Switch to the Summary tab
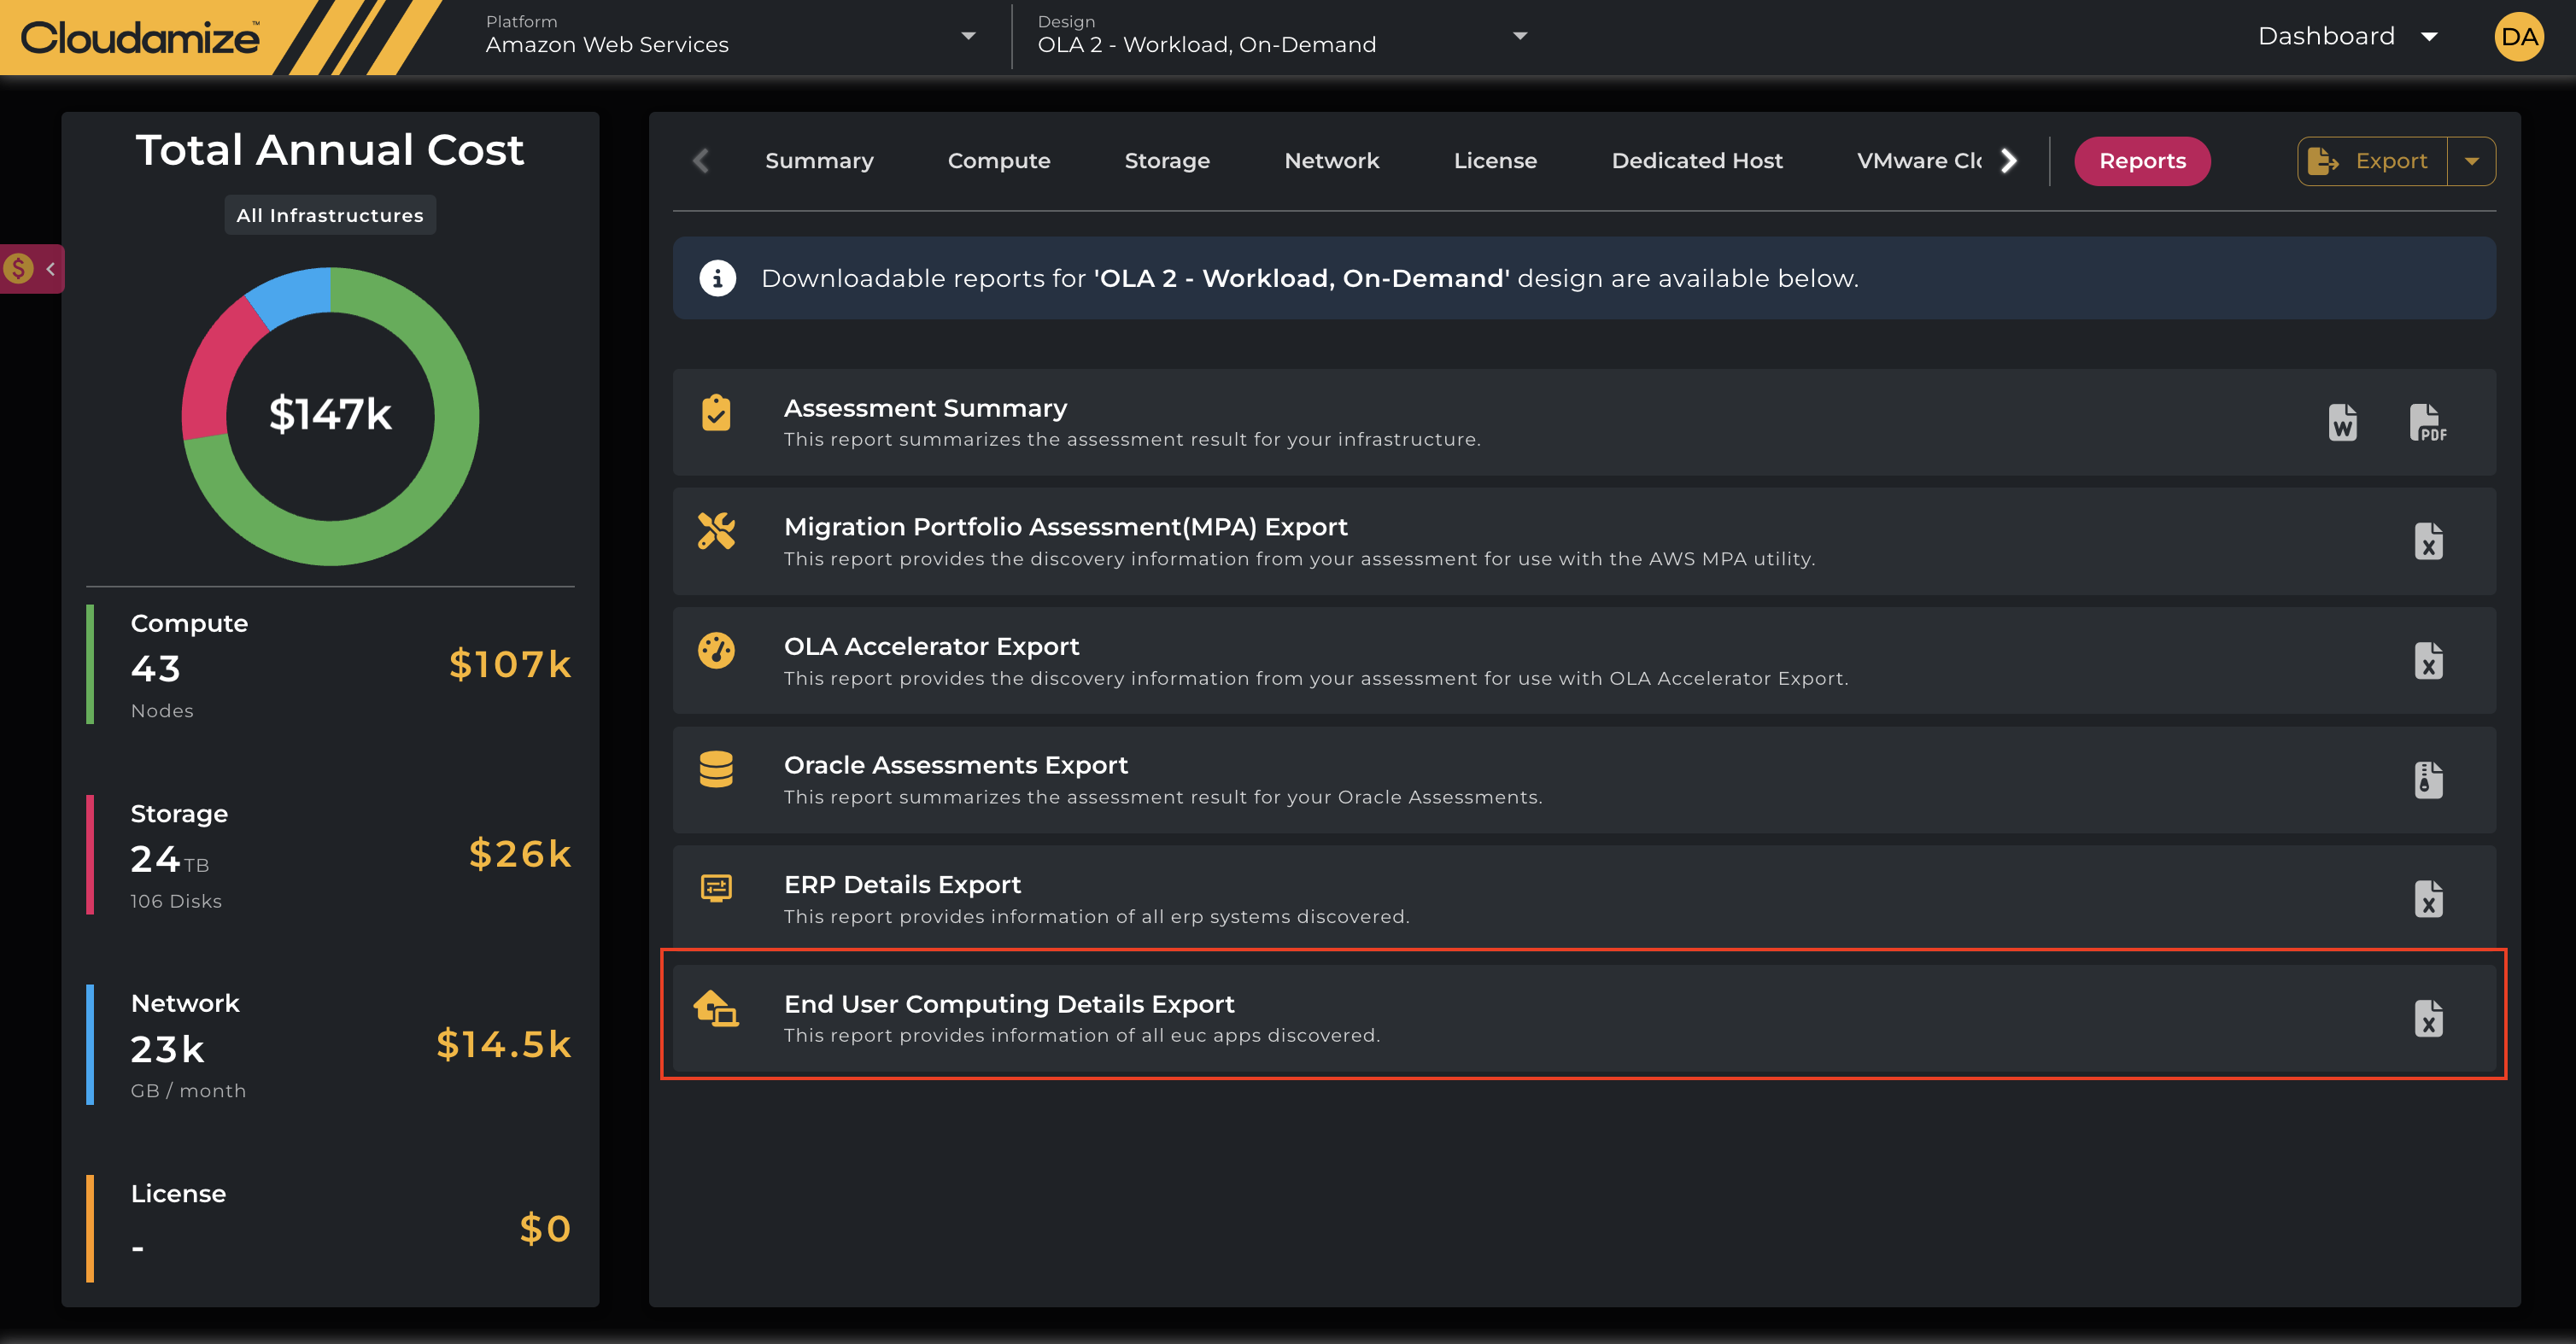2576x1344 pixels. (819, 161)
